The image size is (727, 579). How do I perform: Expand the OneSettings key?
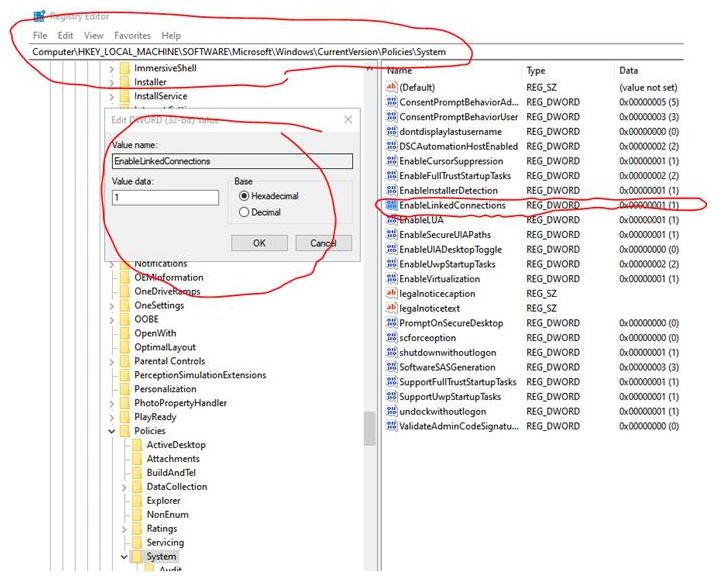[111, 306]
